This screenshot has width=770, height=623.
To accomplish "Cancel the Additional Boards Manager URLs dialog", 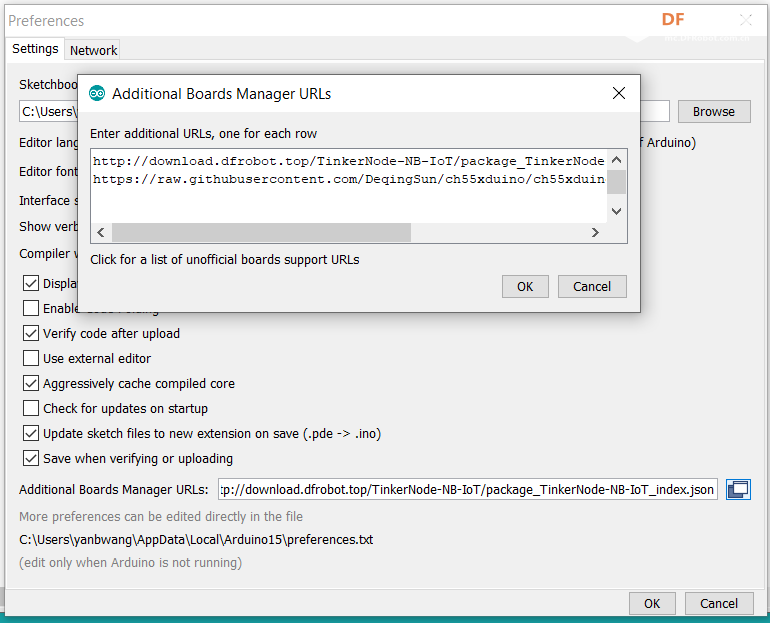I will point(592,286).
